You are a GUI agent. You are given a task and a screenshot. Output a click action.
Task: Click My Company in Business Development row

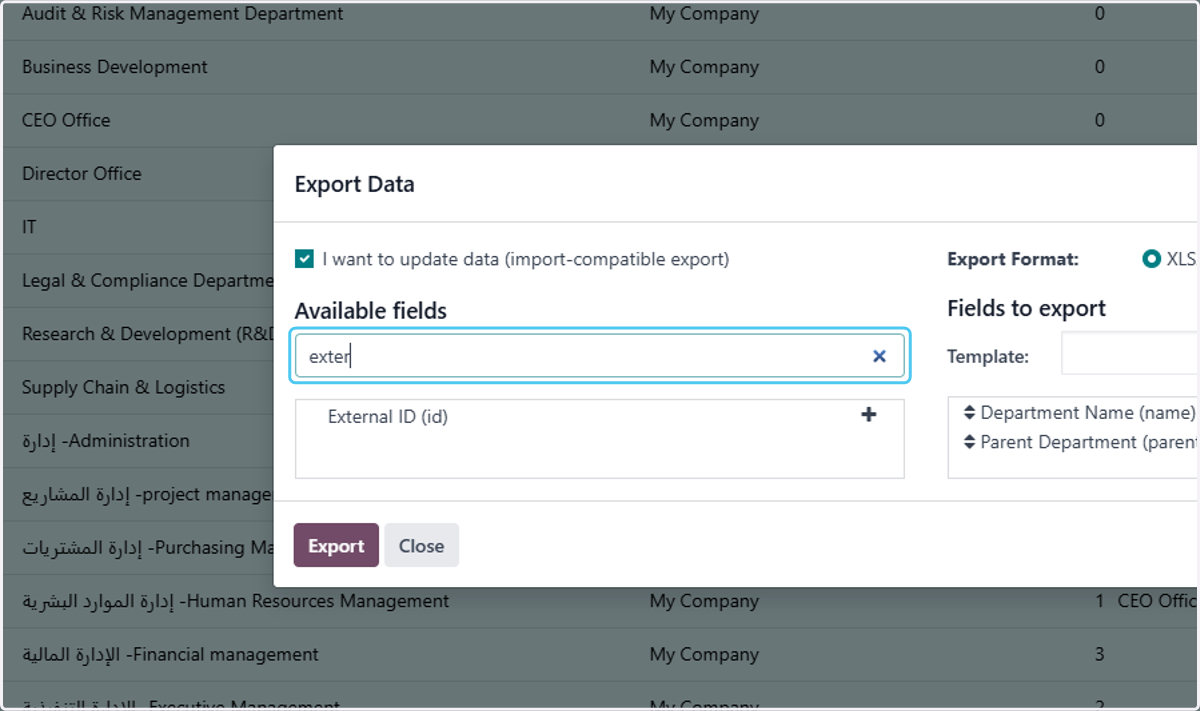(x=704, y=67)
